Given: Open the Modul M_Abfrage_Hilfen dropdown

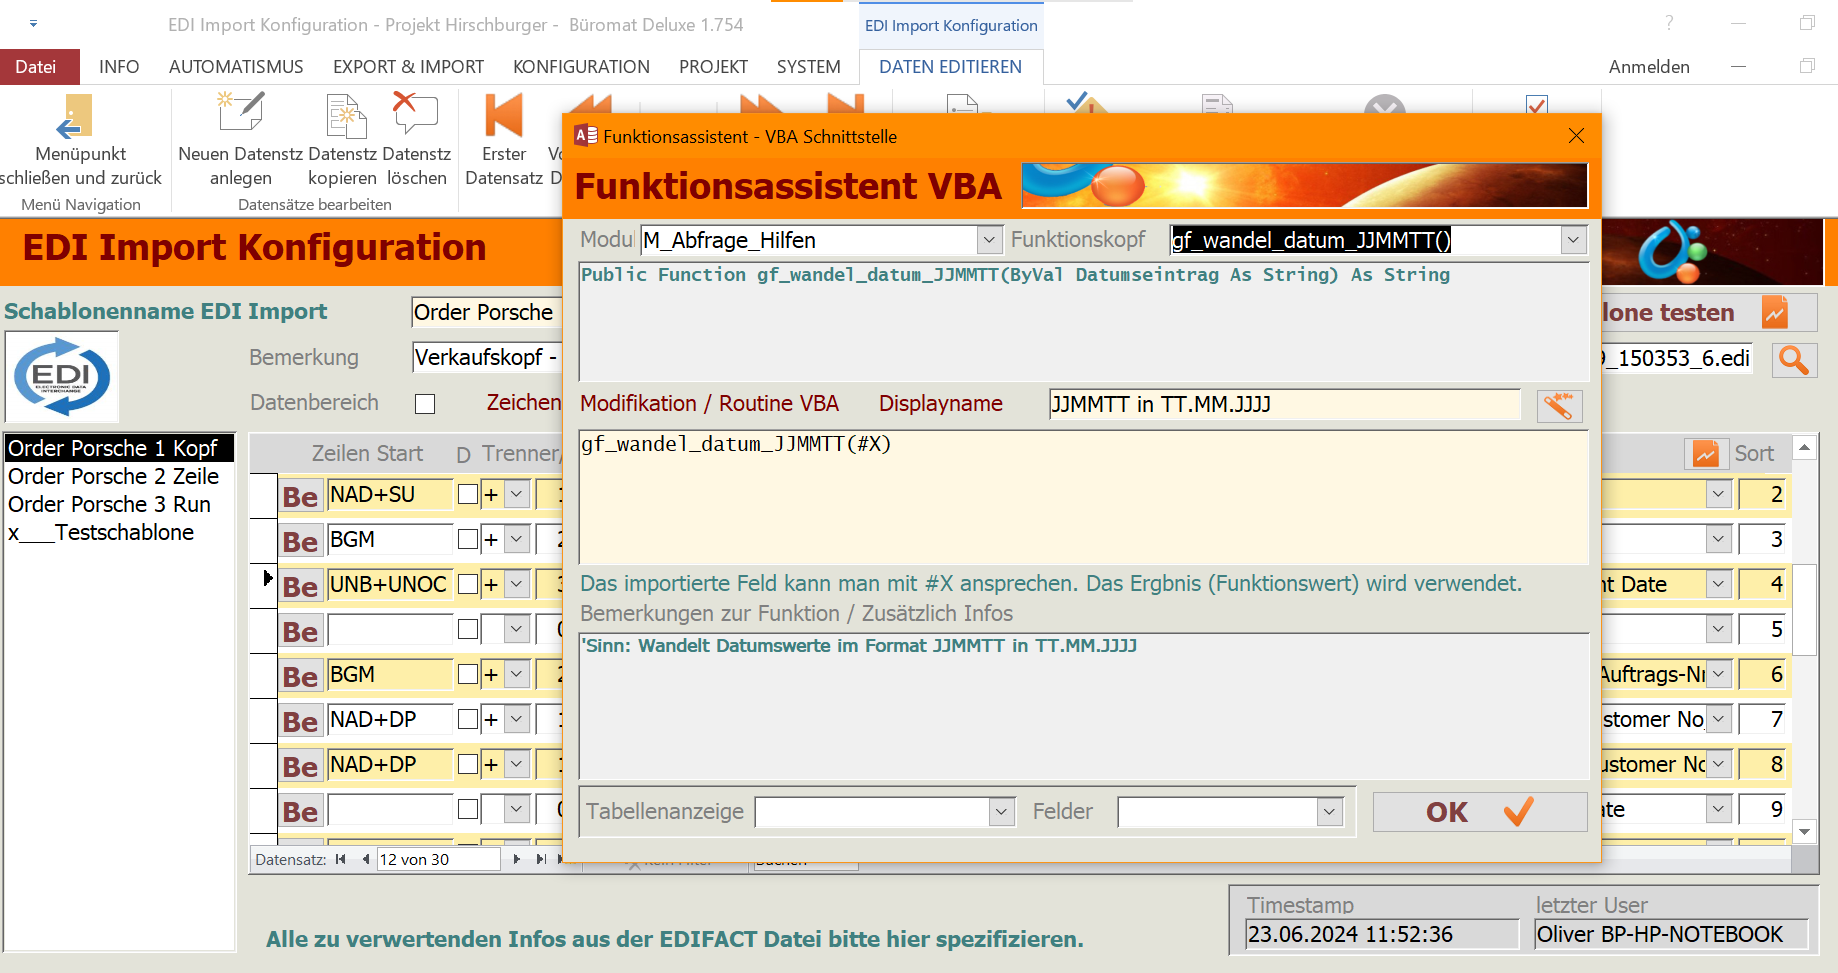Looking at the screenshot, I should 989,240.
